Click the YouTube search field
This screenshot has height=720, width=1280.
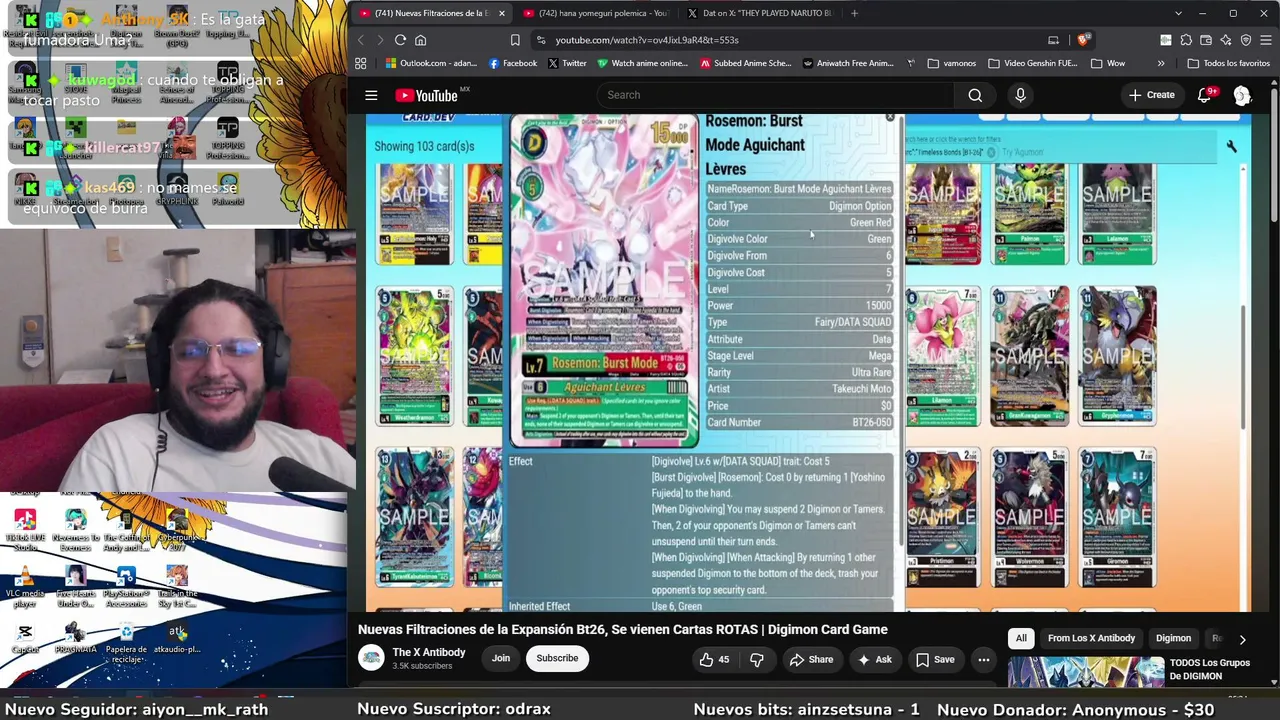[774, 95]
